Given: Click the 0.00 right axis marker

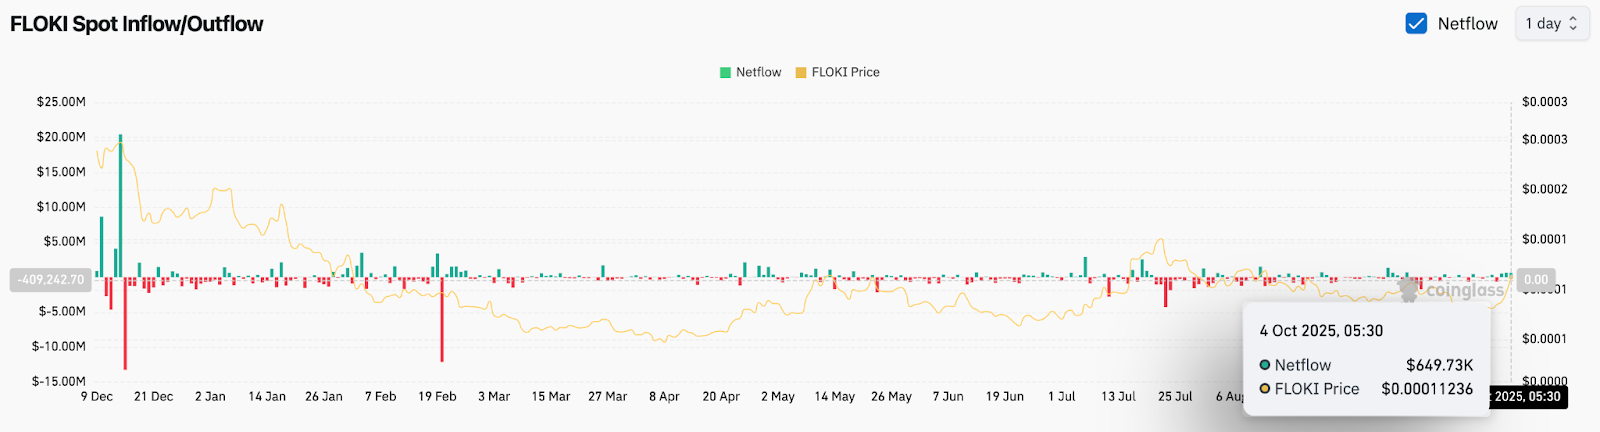Looking at the screenshot, I should click(1535, 280).
